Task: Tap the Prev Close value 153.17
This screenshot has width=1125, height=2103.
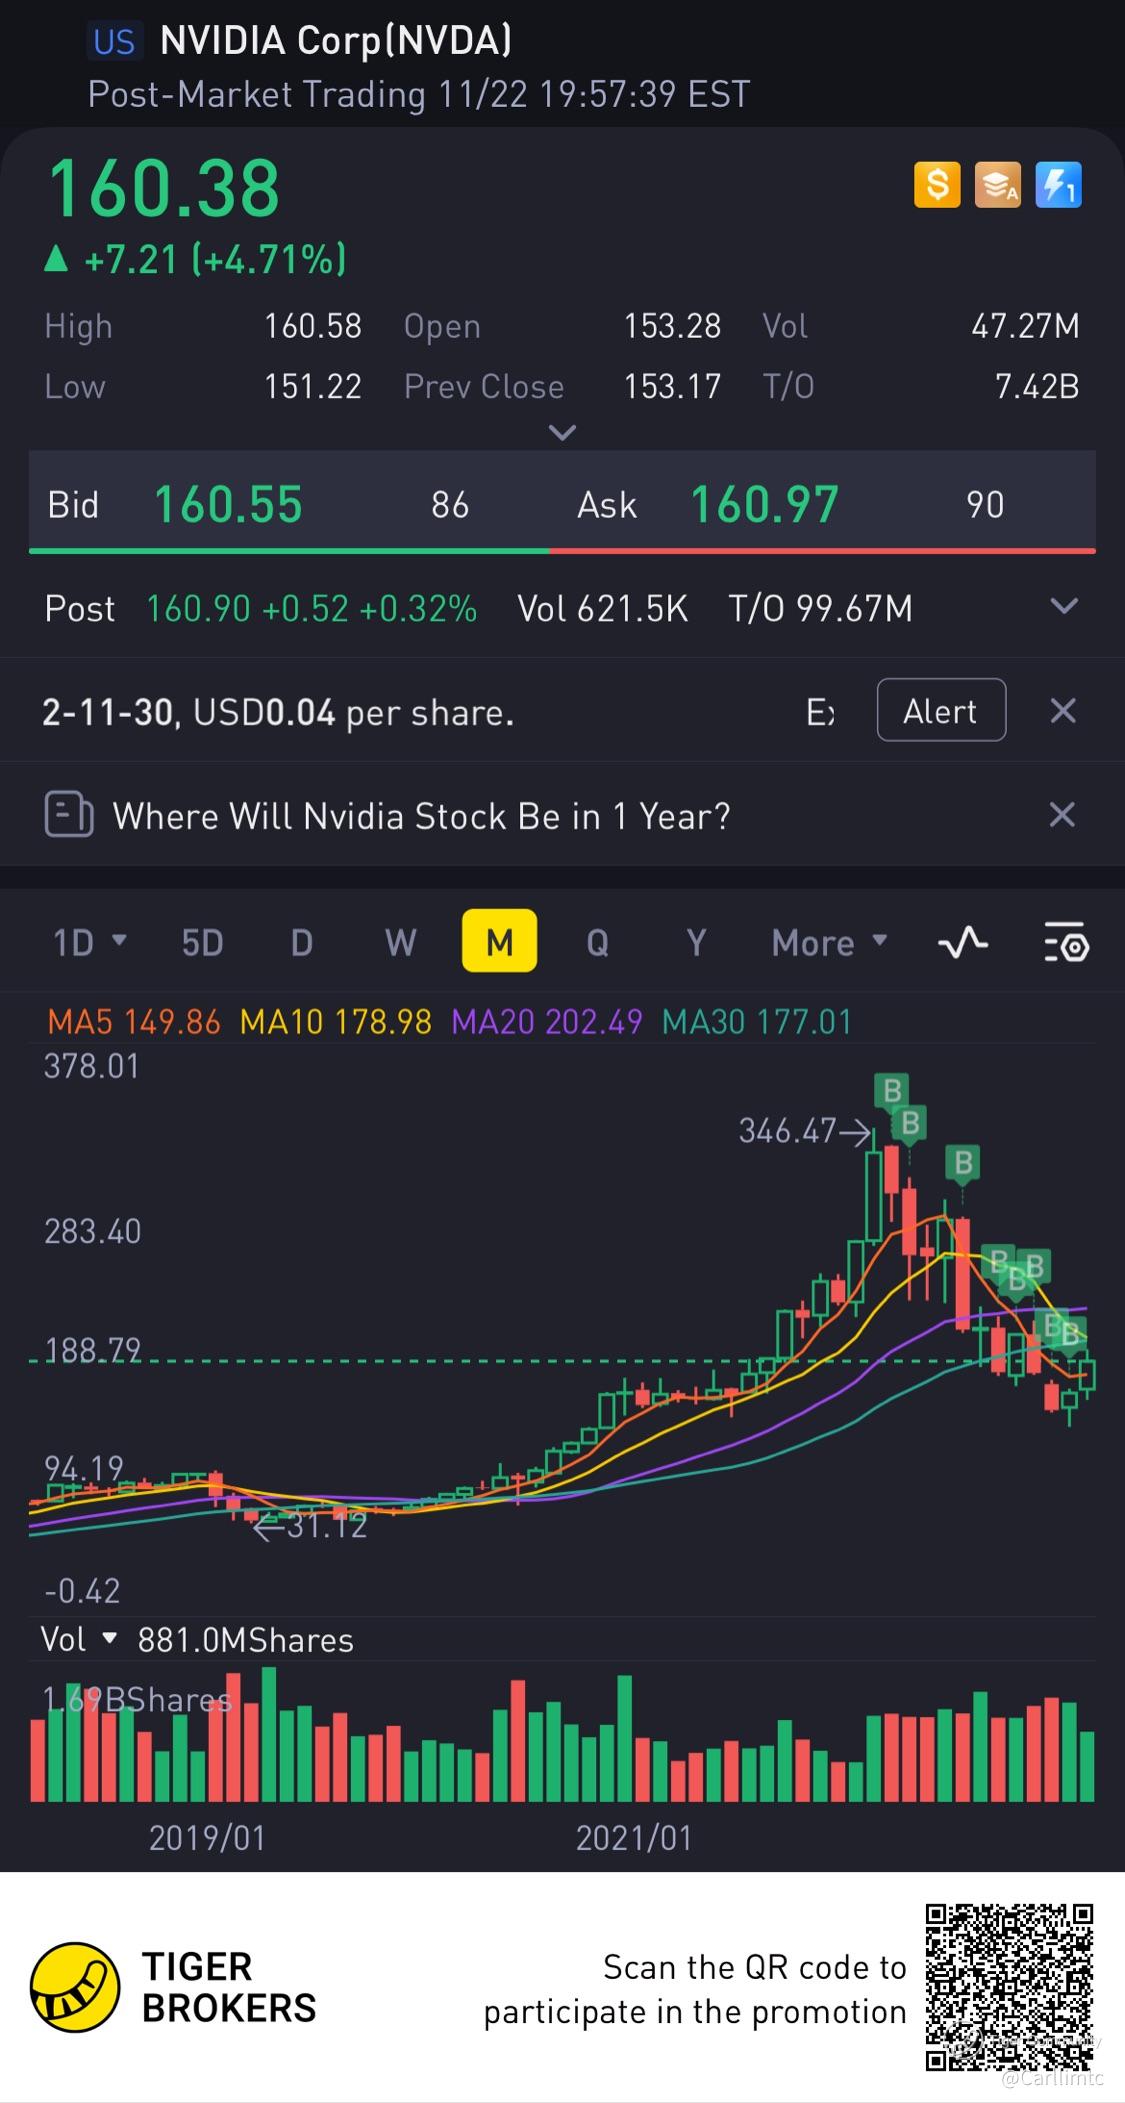Action: point(672,387)
